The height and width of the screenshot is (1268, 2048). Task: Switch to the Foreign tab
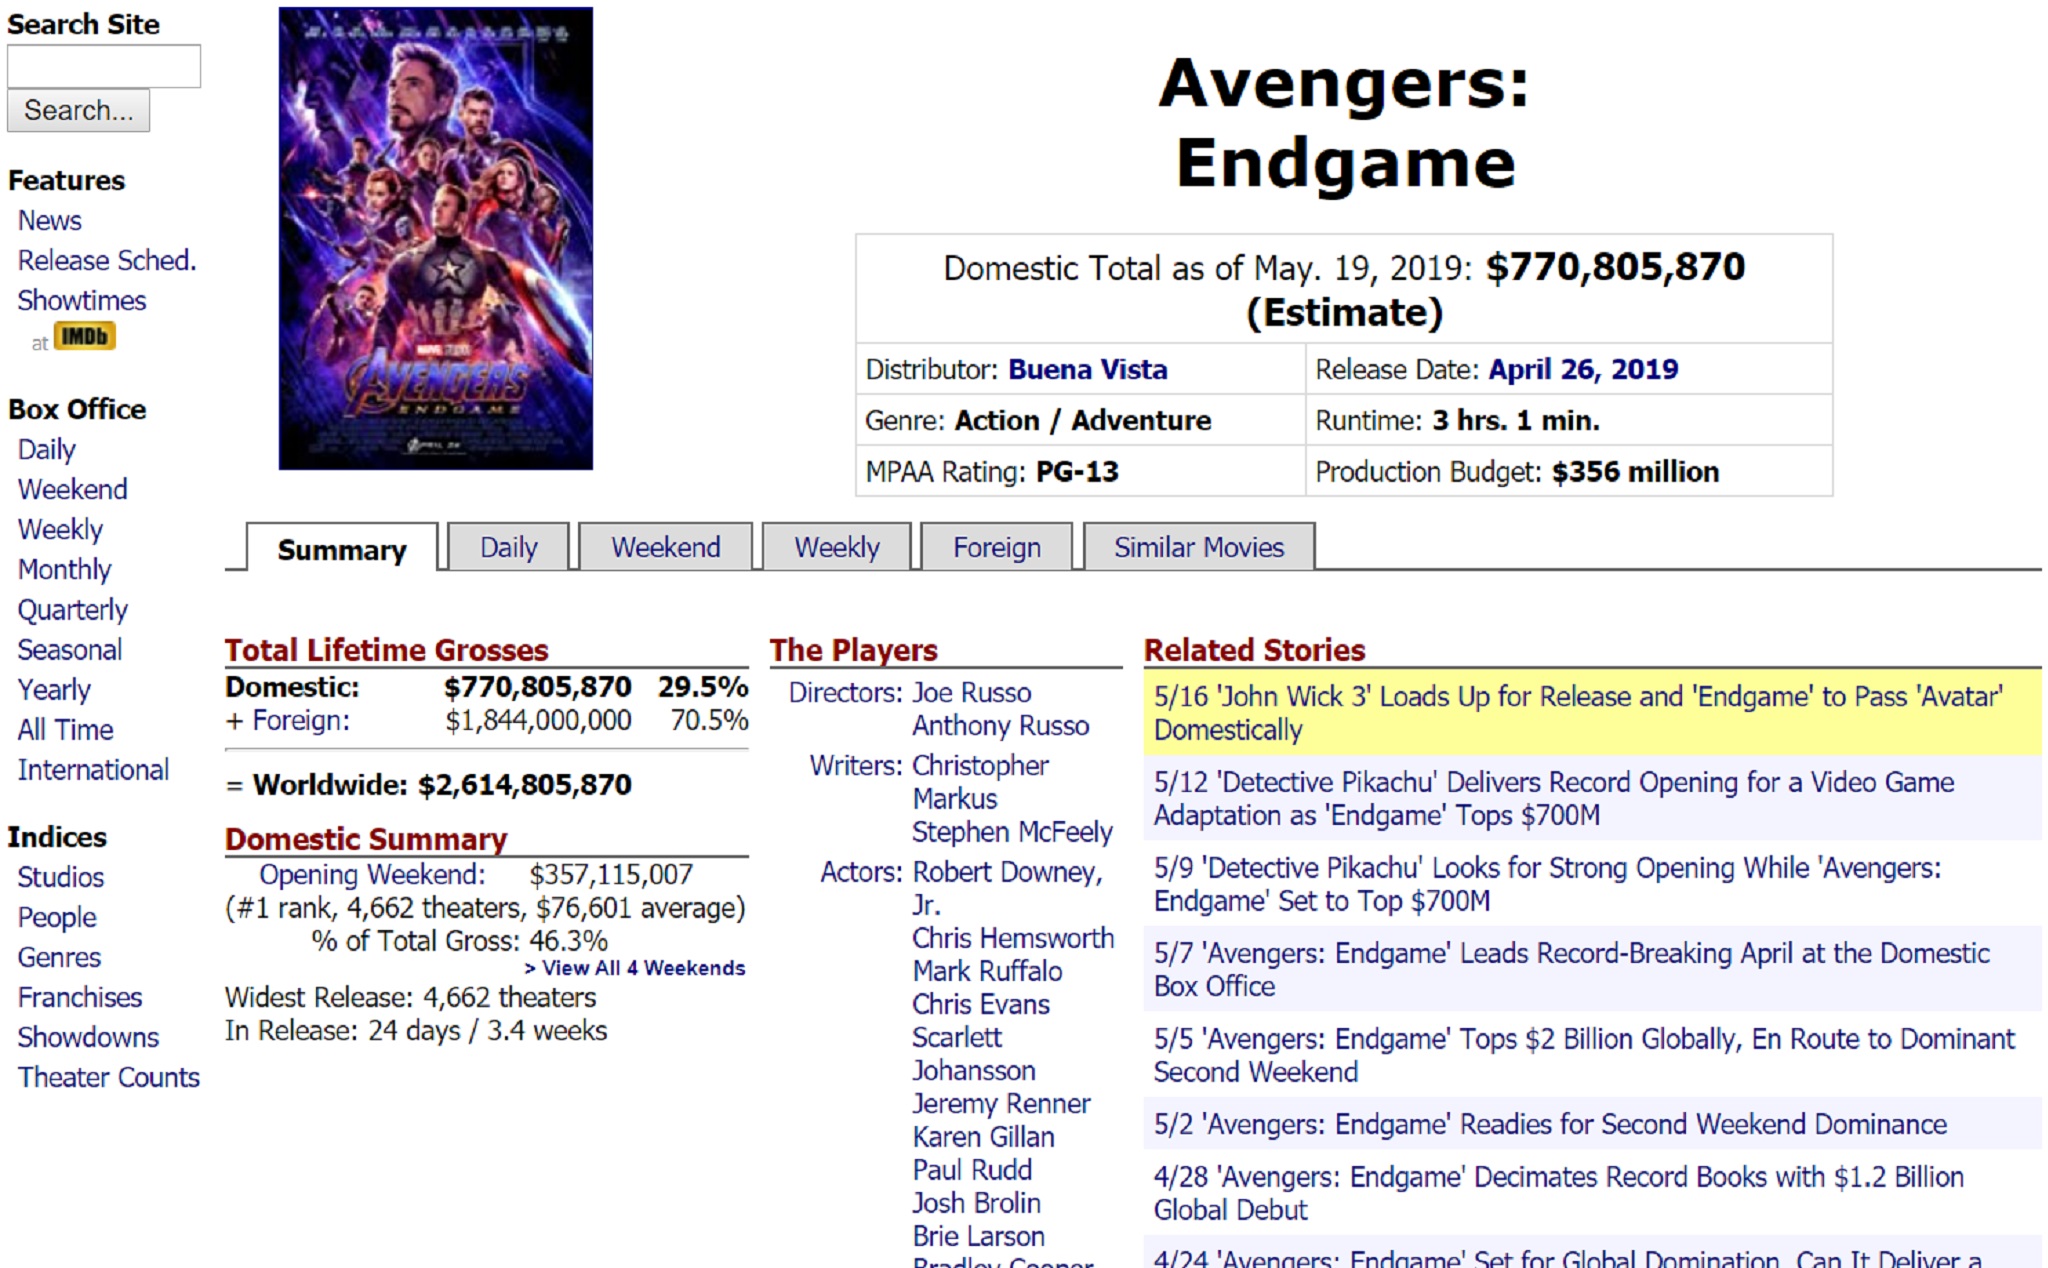pos(997,547)
